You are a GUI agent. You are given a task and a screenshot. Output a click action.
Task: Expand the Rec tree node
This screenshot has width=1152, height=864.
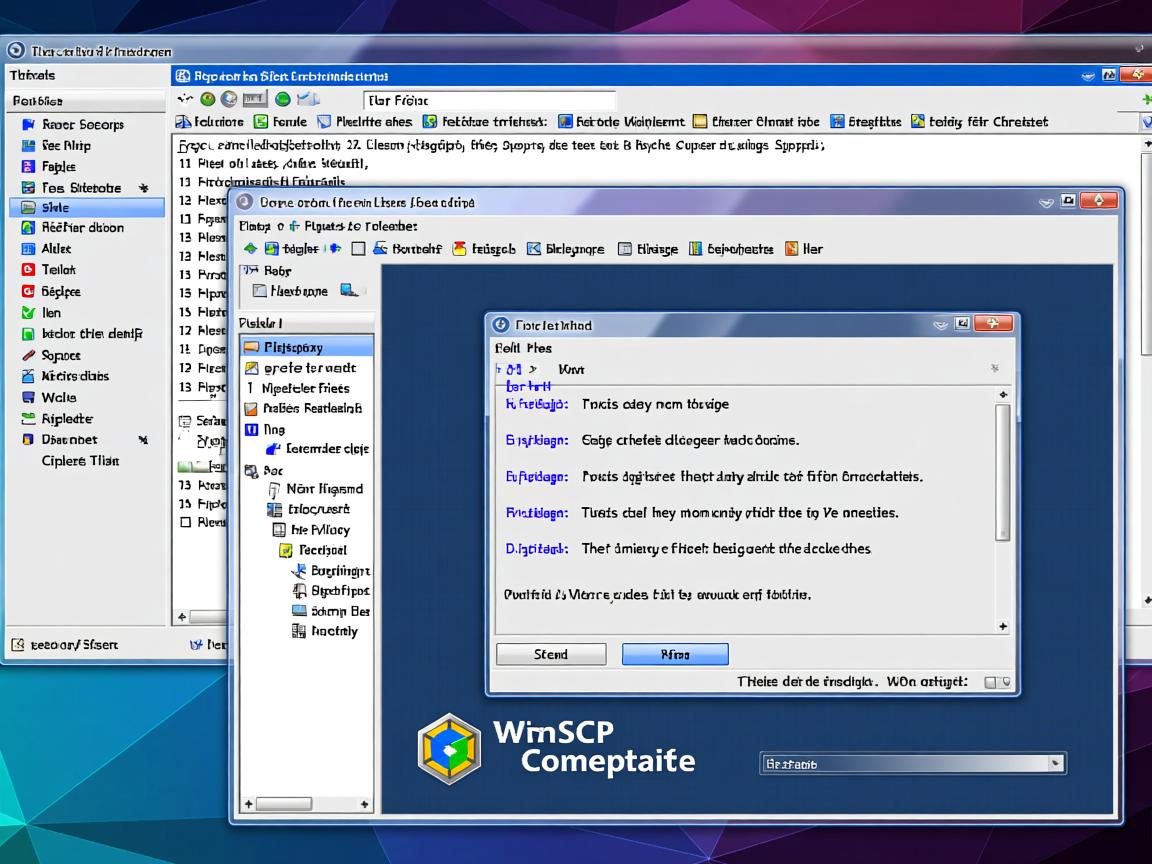pos(252,470)
